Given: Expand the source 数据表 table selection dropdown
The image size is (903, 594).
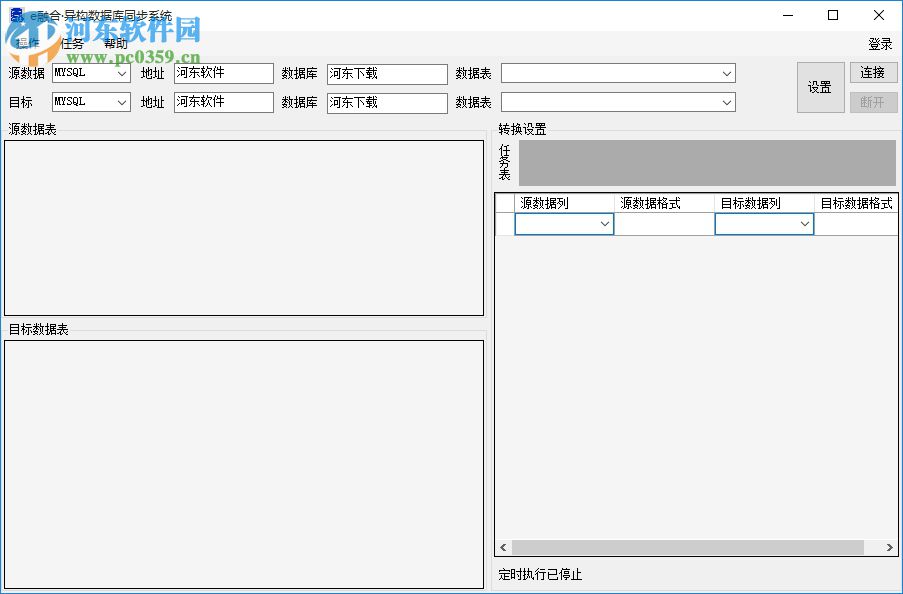Looking at the screenshot, I should tap(724, 72).
